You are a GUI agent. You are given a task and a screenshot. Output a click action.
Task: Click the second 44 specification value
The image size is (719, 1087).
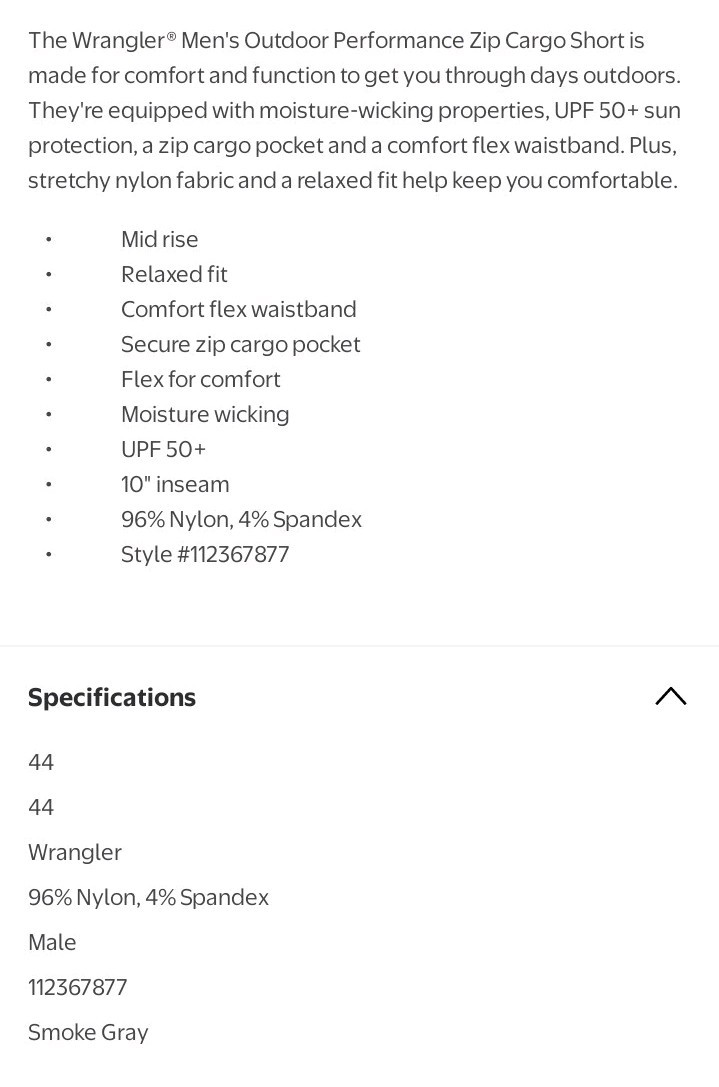tap(41, 808)
